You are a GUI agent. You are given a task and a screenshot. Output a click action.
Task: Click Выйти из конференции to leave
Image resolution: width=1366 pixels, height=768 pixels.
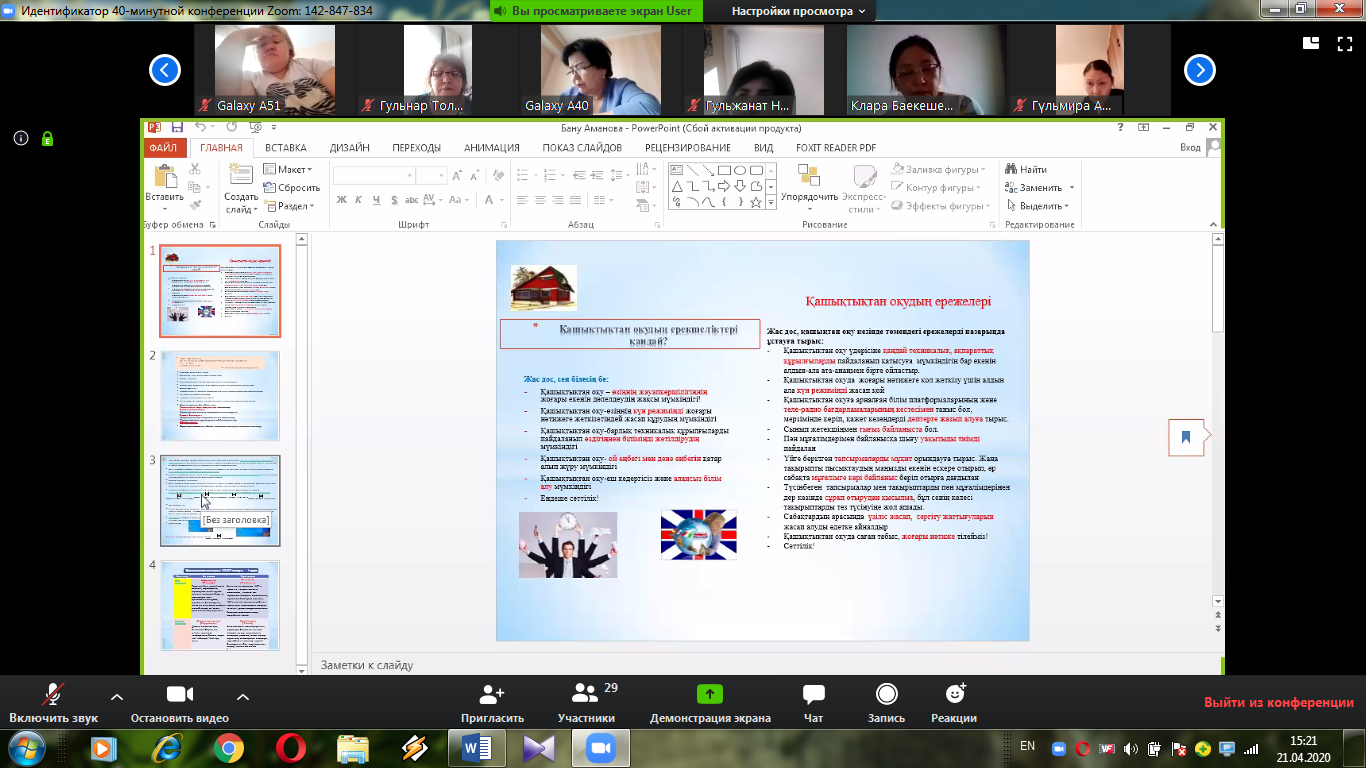point(1278,703)
